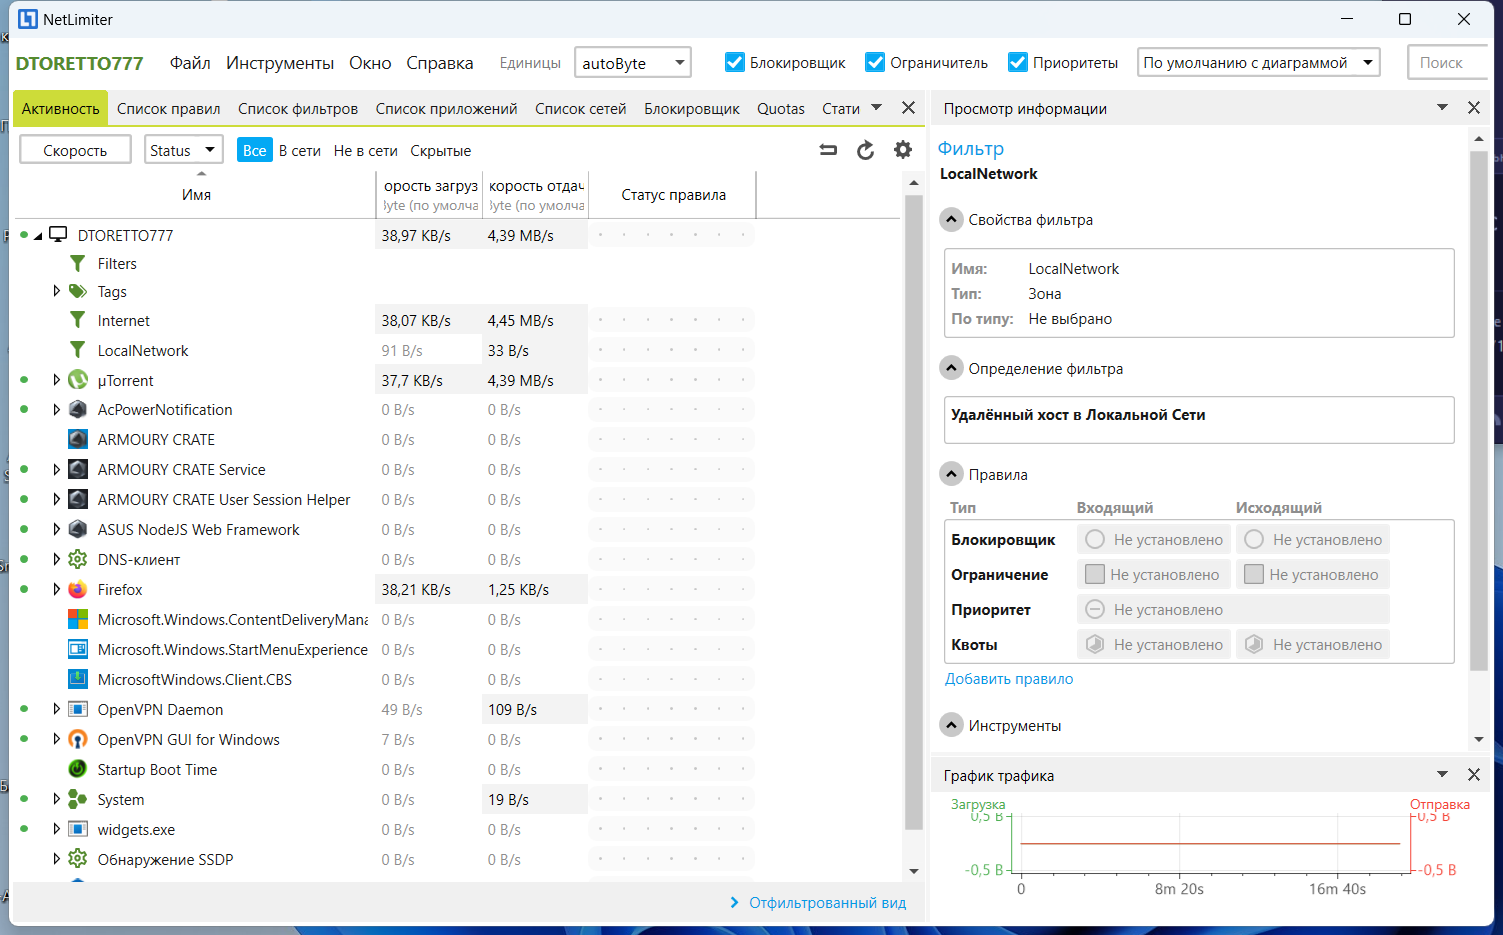Click the Startup Boot Time icon
The image size is (1503, 935).
pos(78,770)
